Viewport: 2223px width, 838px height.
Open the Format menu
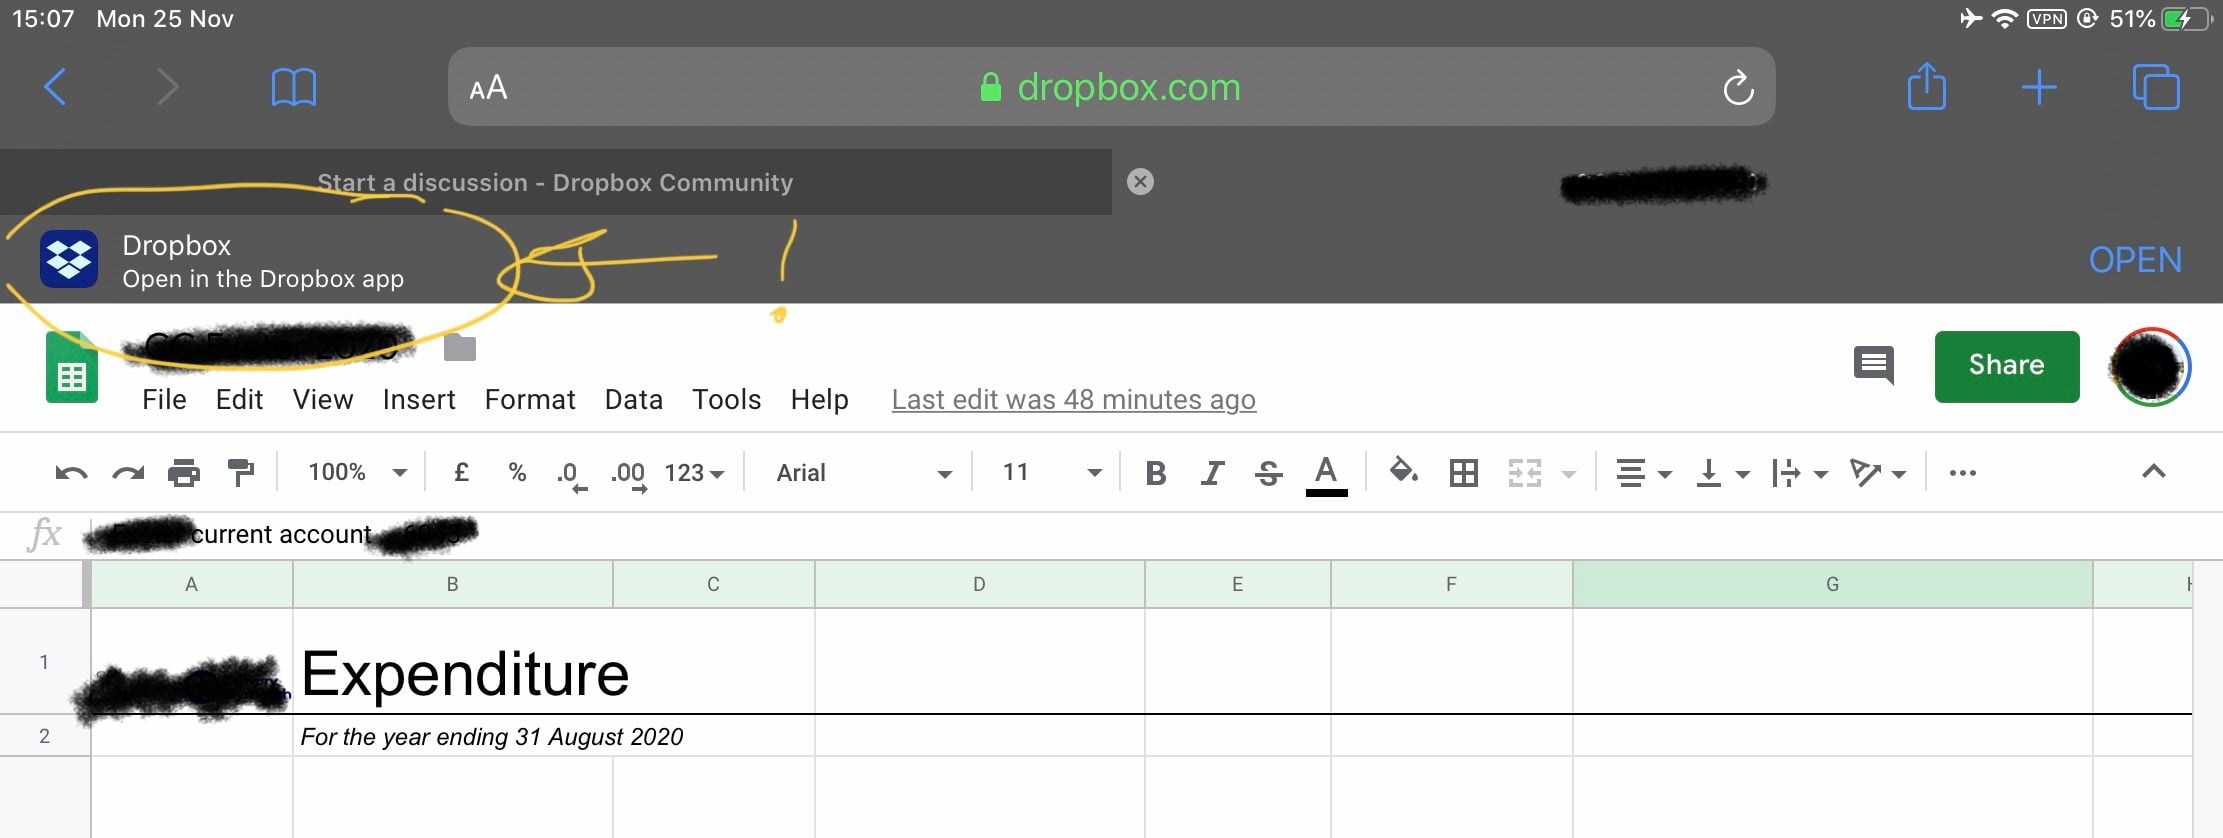pos(529,400)
